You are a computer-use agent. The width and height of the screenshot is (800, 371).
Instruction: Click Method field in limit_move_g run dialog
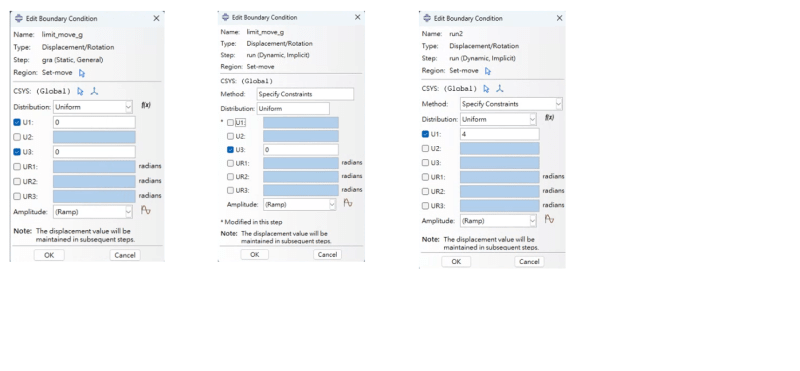(x=305, y=94)
